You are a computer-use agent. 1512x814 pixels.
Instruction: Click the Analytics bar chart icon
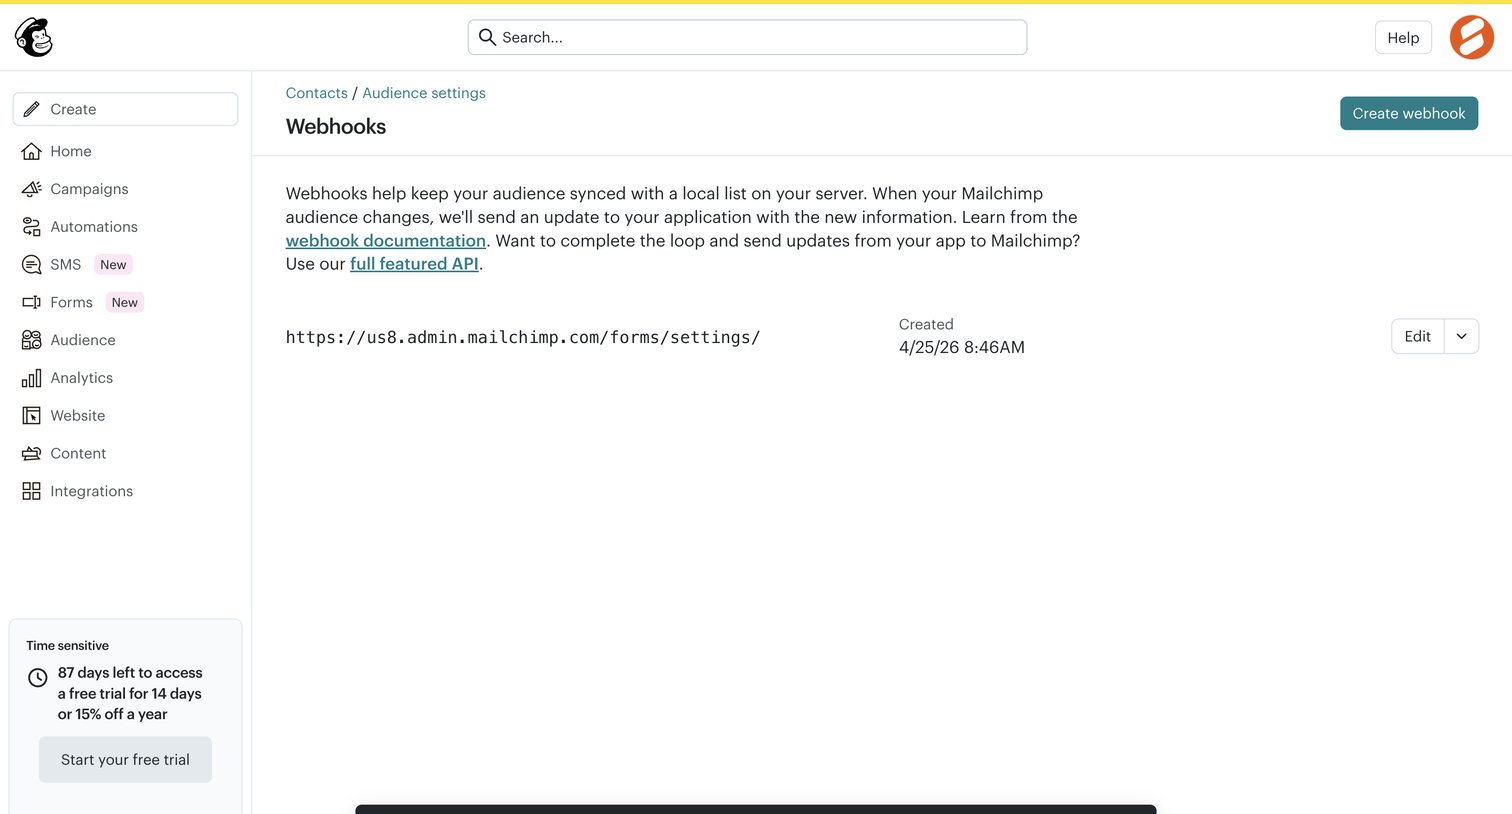[x=32, y=378]
